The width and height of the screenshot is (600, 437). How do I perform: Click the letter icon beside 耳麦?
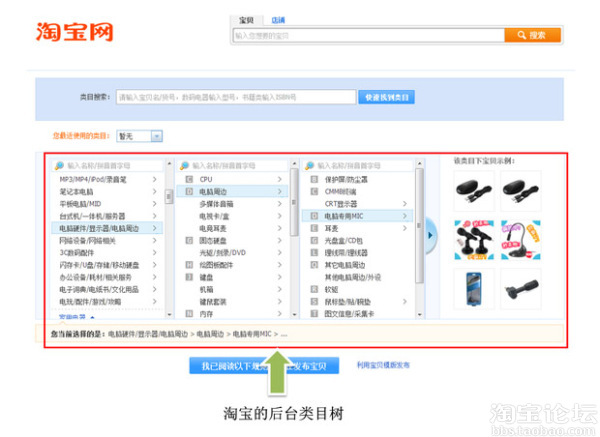click(x=314, y=228)
